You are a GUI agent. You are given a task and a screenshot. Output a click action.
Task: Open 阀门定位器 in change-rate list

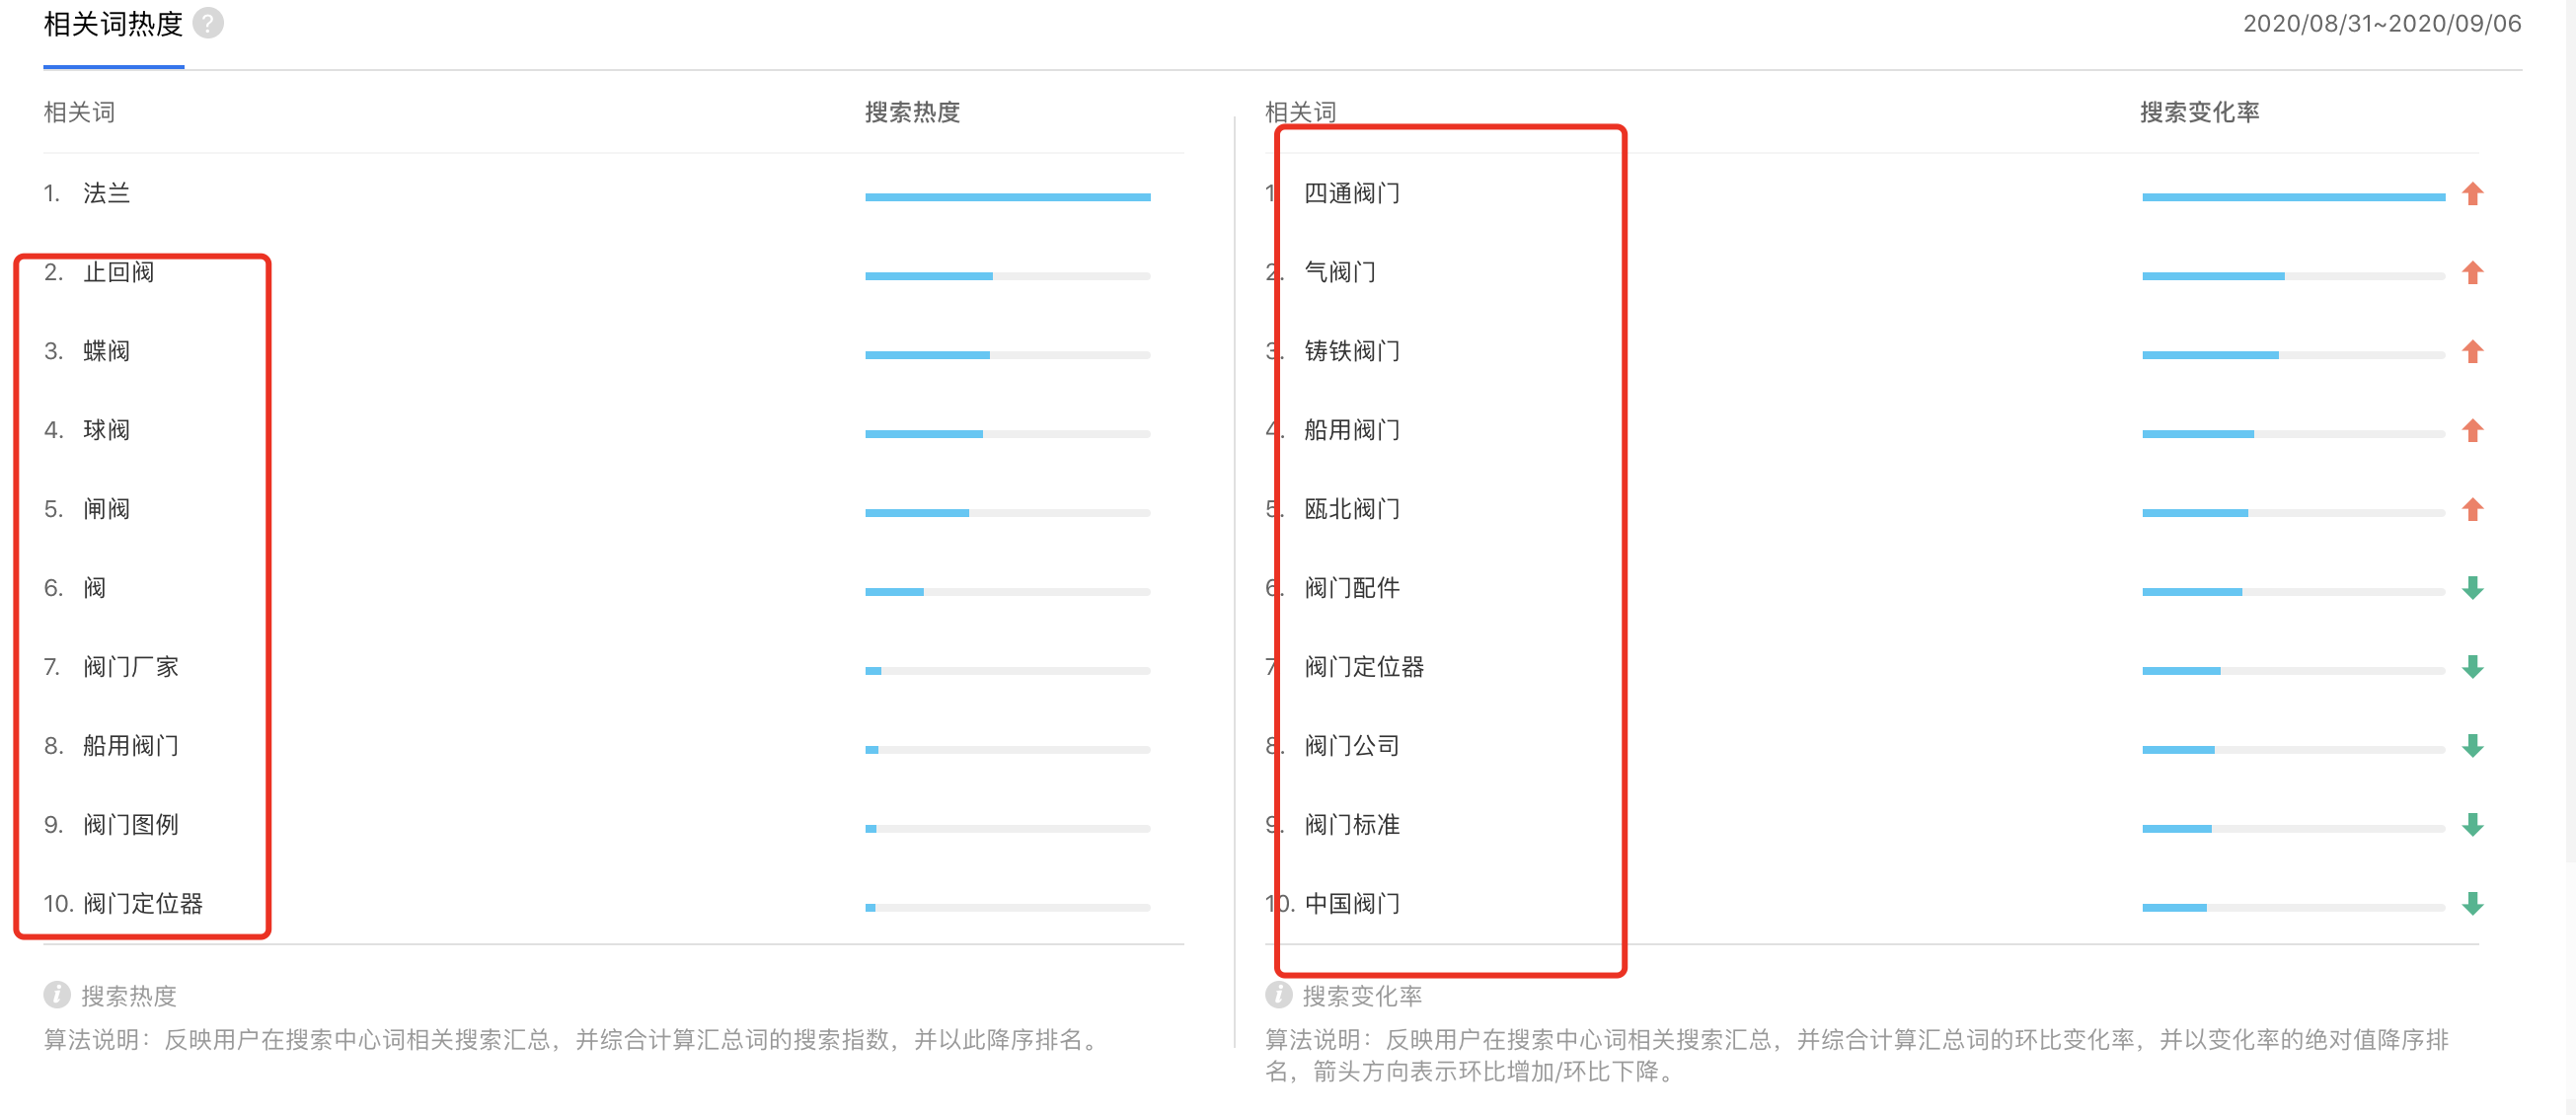pyautogui.click(x=1364, y=667)
